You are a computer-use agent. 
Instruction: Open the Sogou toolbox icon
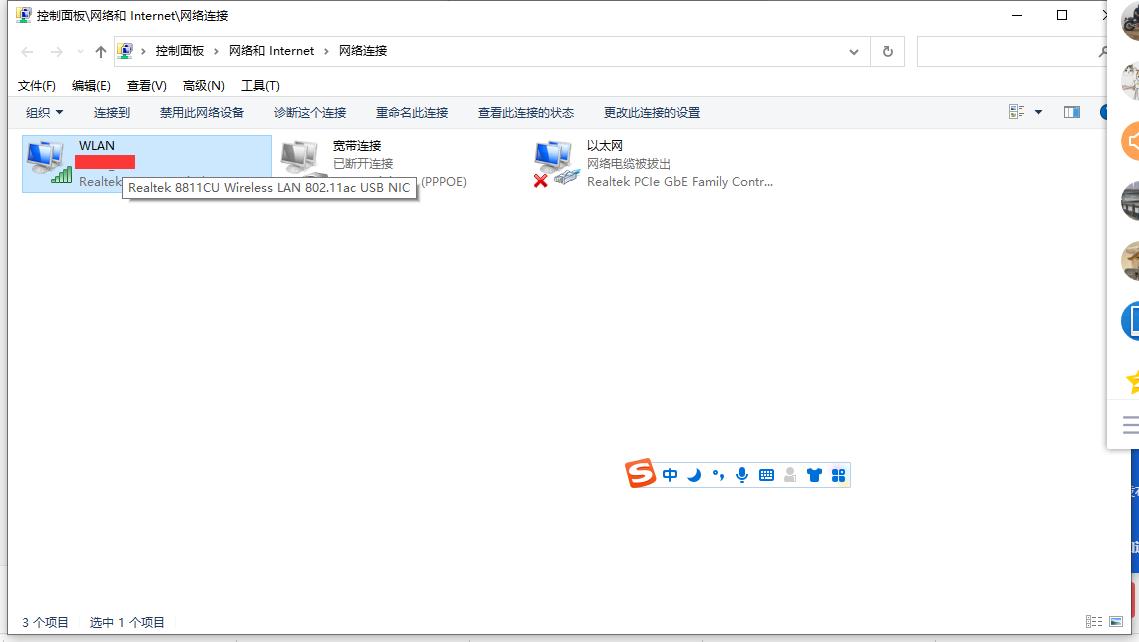pos(838,474)
